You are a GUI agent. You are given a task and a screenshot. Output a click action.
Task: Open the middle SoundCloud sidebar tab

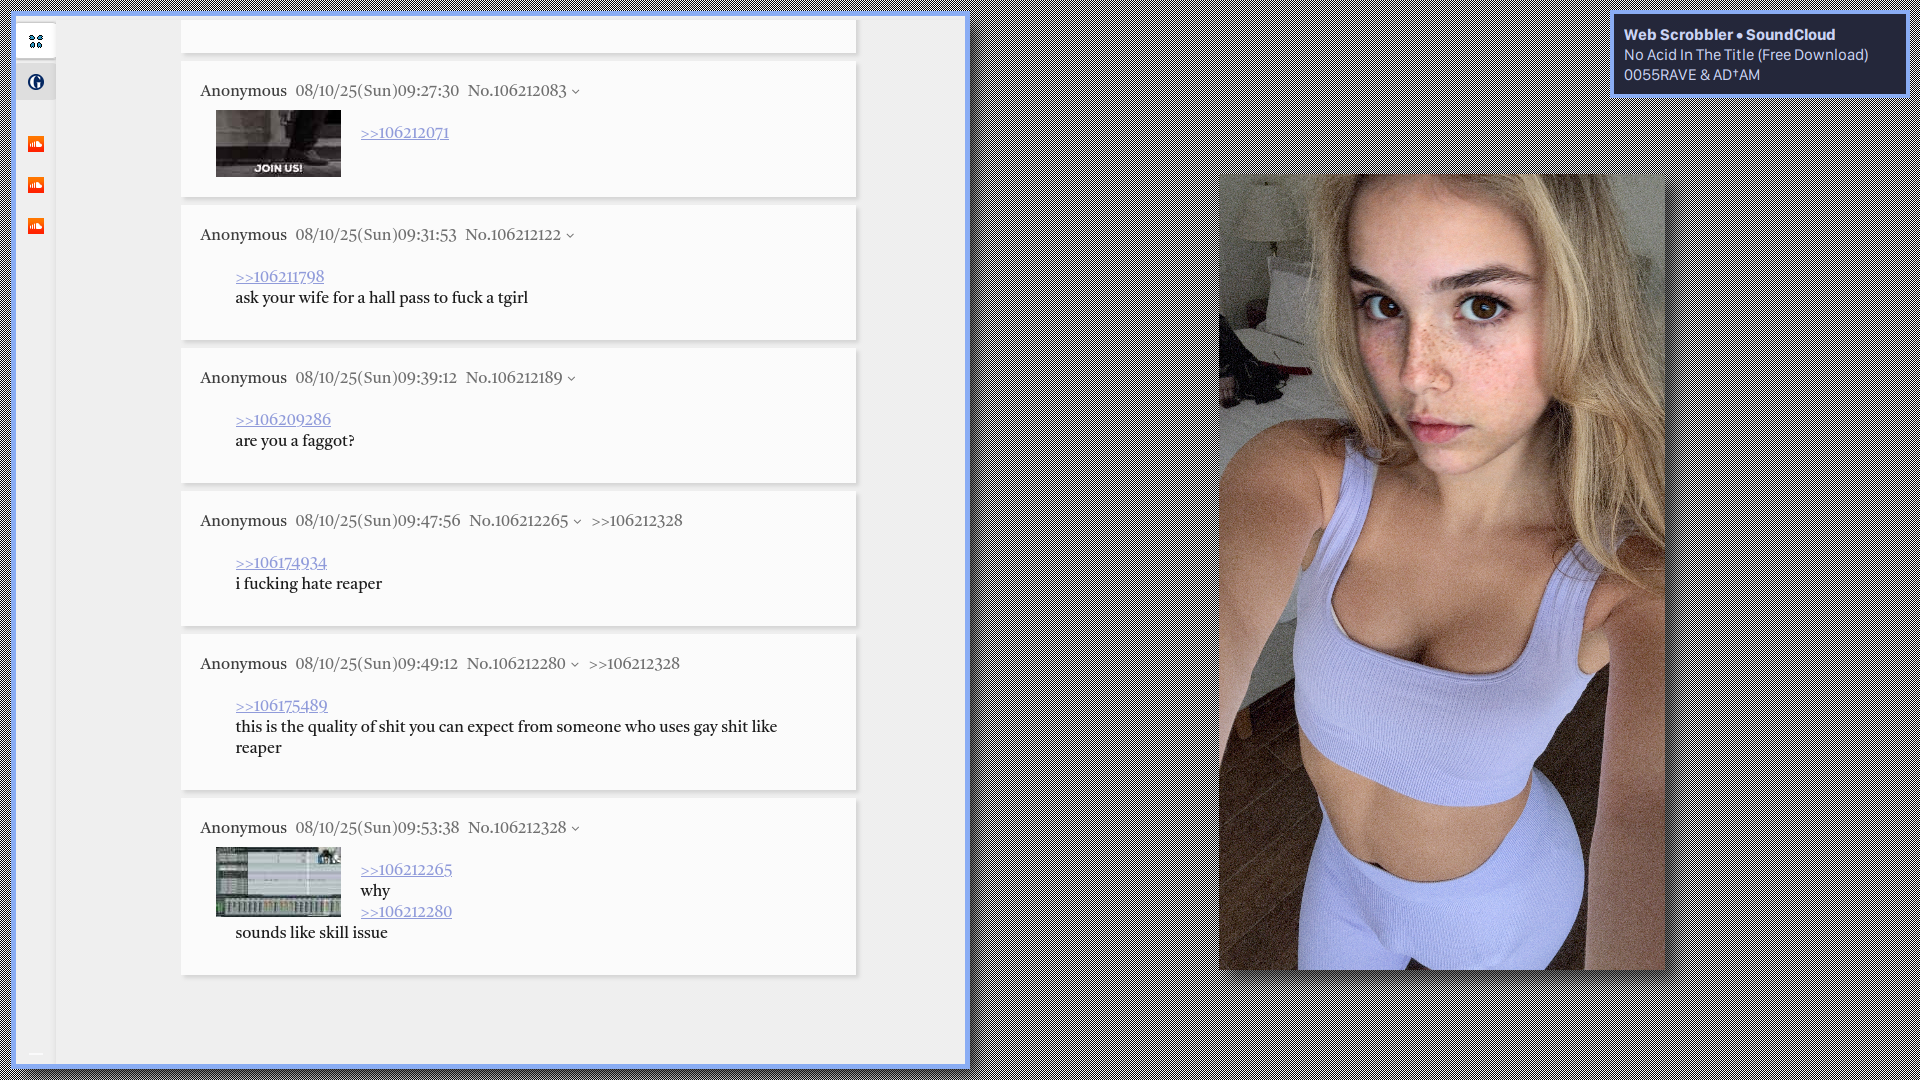coord(36,185)
